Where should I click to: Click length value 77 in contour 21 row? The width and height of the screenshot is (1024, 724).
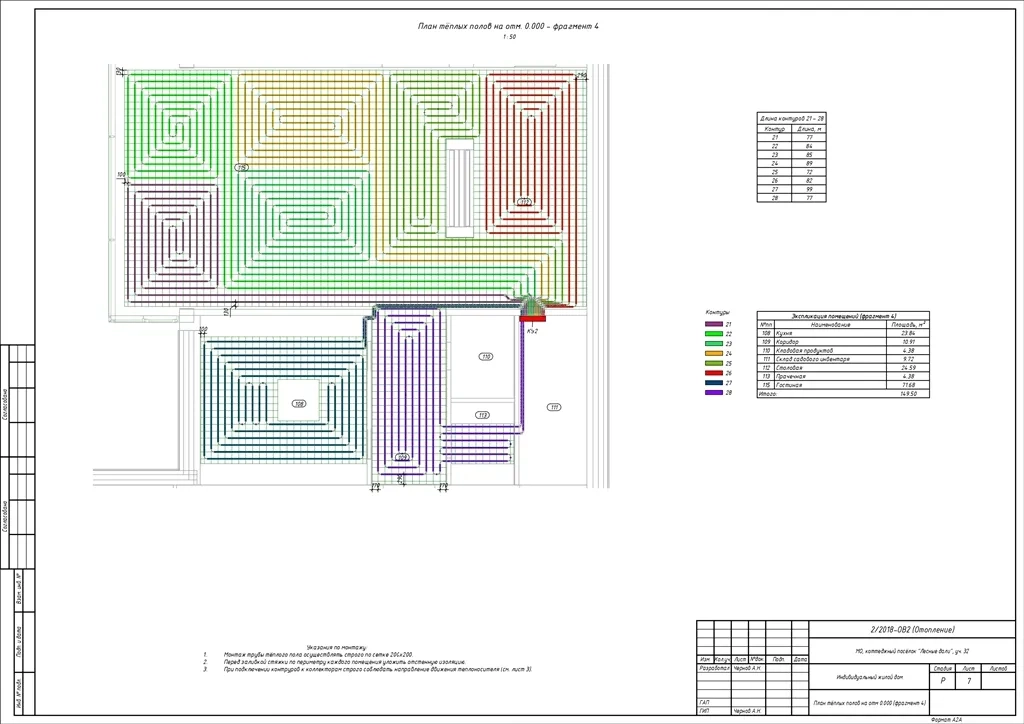pyautogui.click(x=809, y=138)
